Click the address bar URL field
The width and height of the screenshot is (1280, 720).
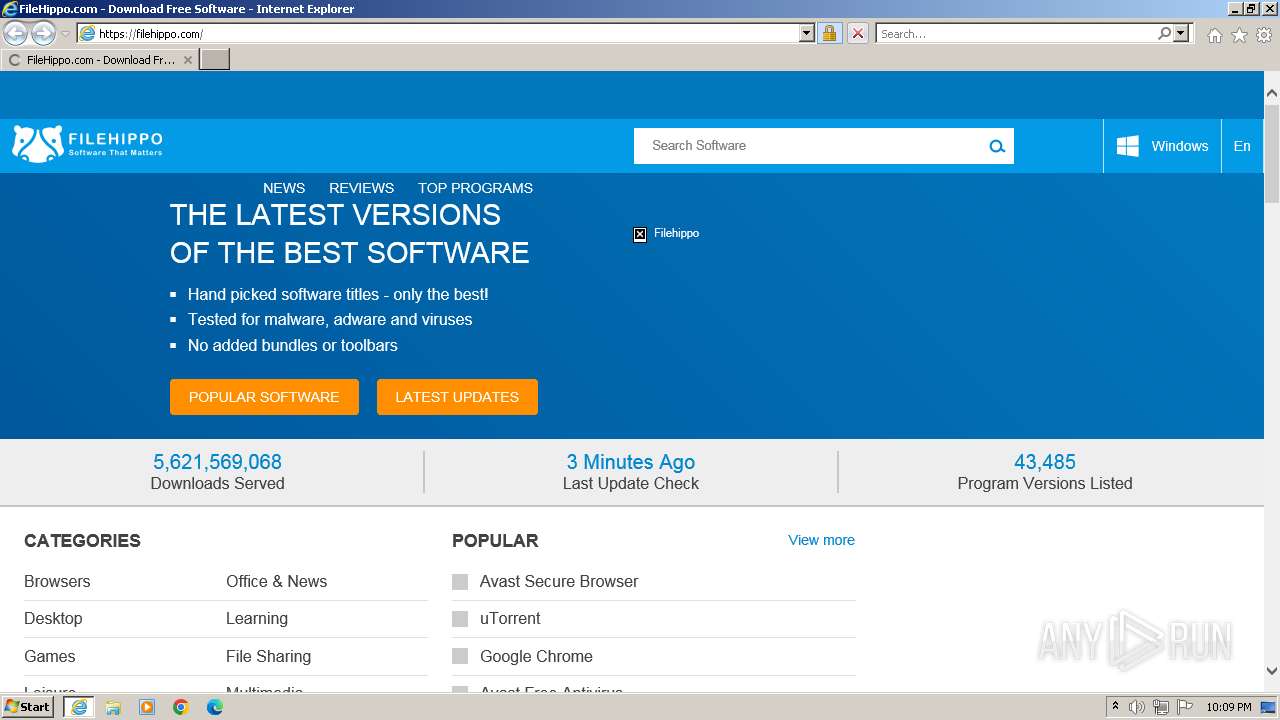point(448,33)
